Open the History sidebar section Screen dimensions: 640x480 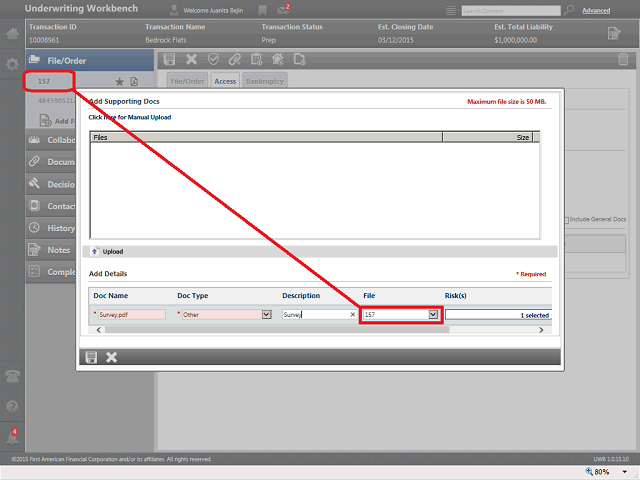coord(51,228)
